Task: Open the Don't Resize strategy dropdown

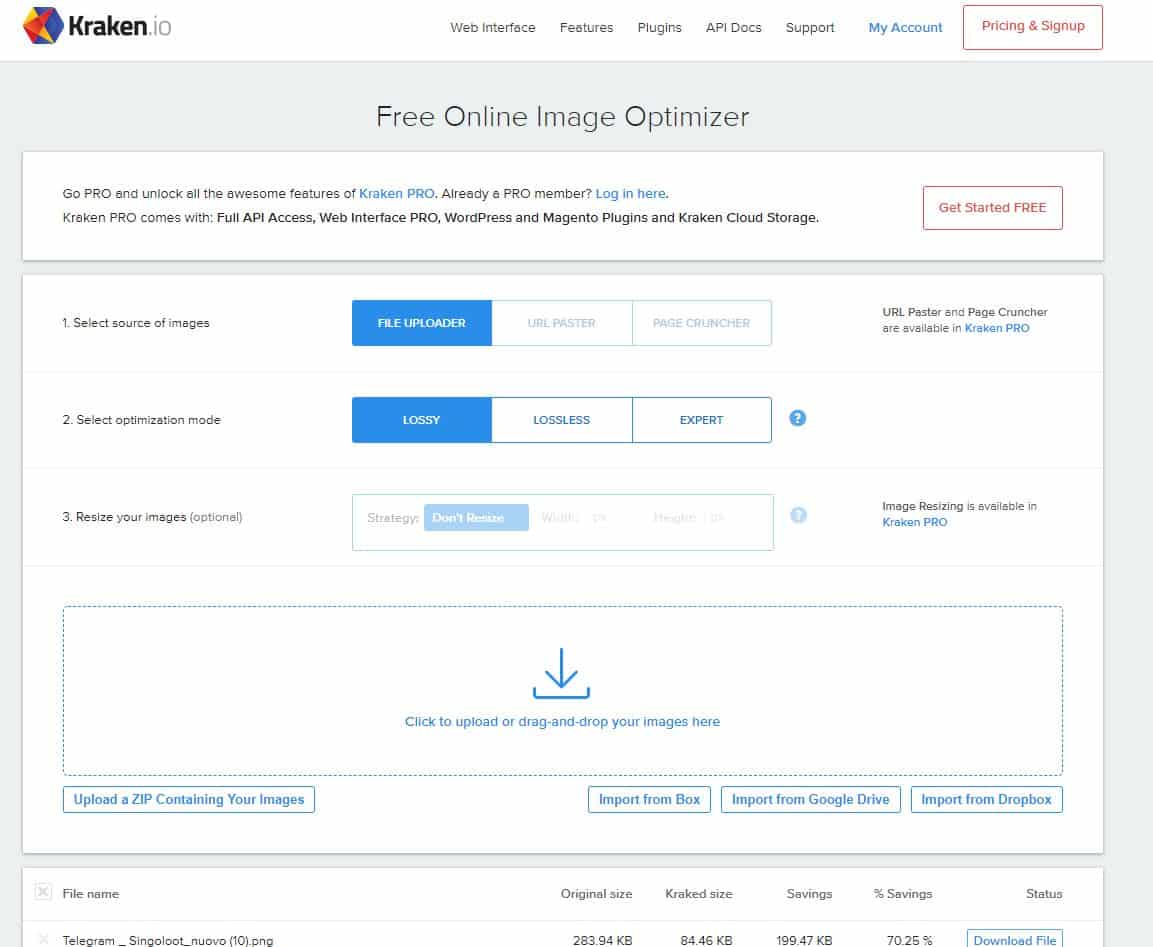Action: pyautogui.click(x=476, y=518)
